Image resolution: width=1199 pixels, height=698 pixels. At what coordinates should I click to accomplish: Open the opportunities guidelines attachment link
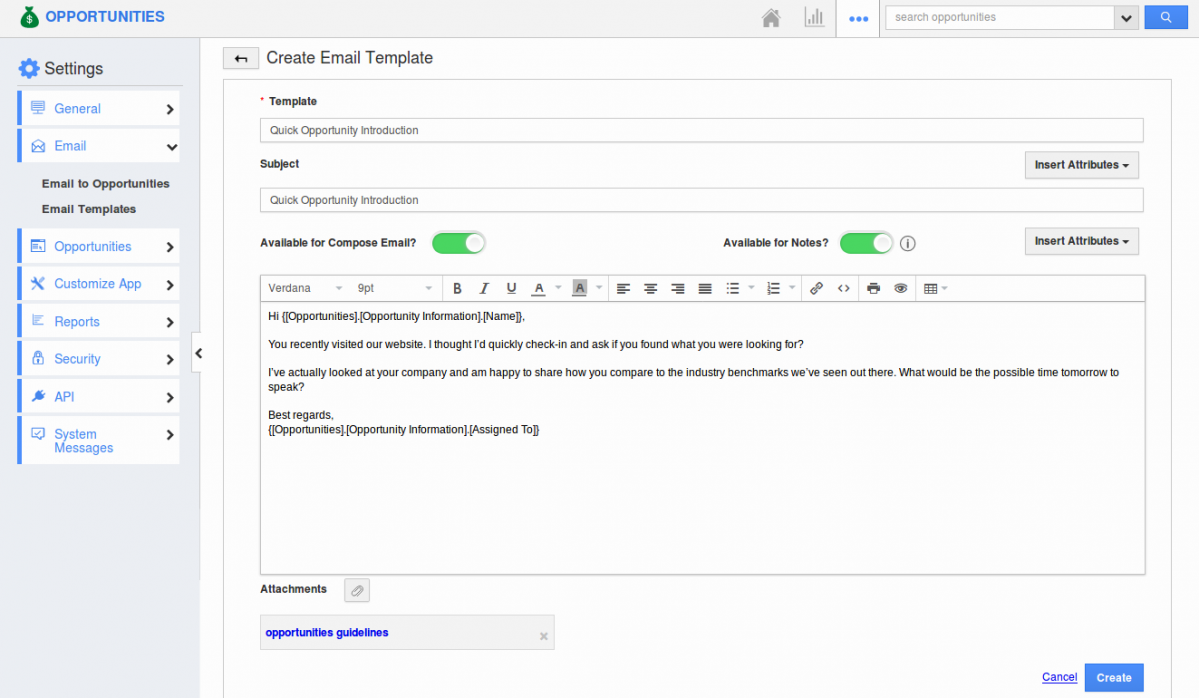coord(327,632)
